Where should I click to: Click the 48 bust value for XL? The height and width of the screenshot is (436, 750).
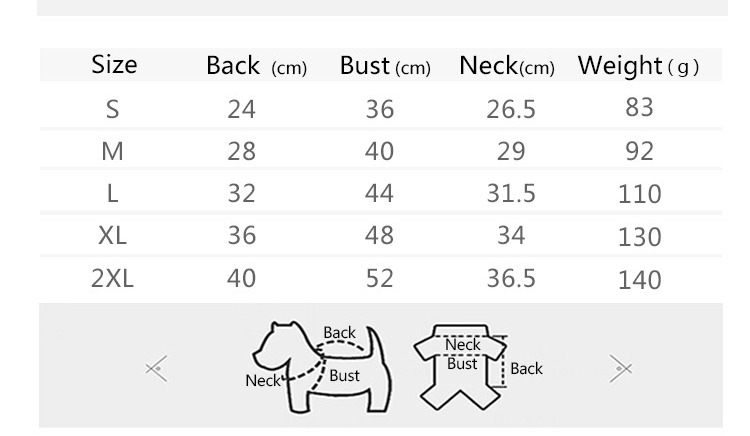coord(380,235)
